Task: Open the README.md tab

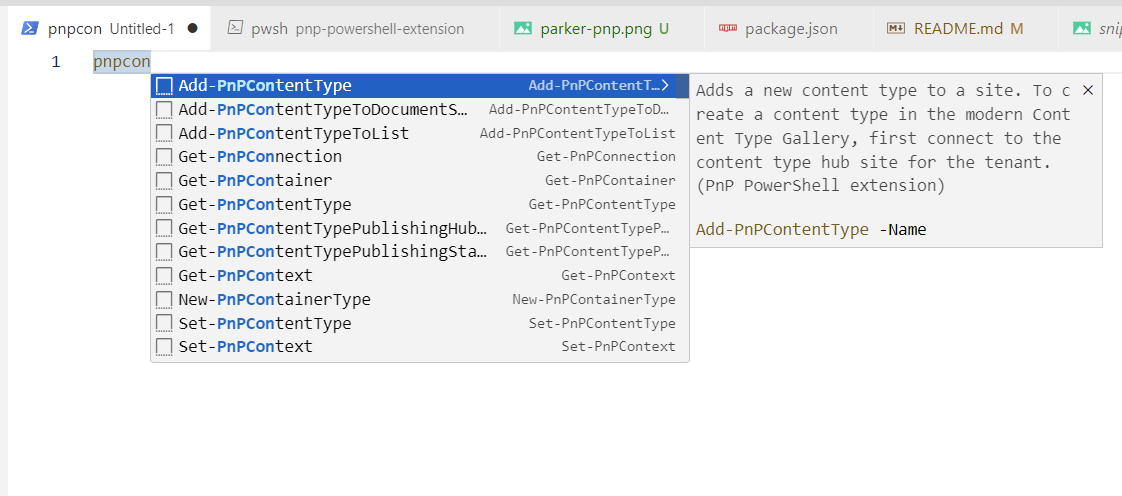Action: point(966,29)
